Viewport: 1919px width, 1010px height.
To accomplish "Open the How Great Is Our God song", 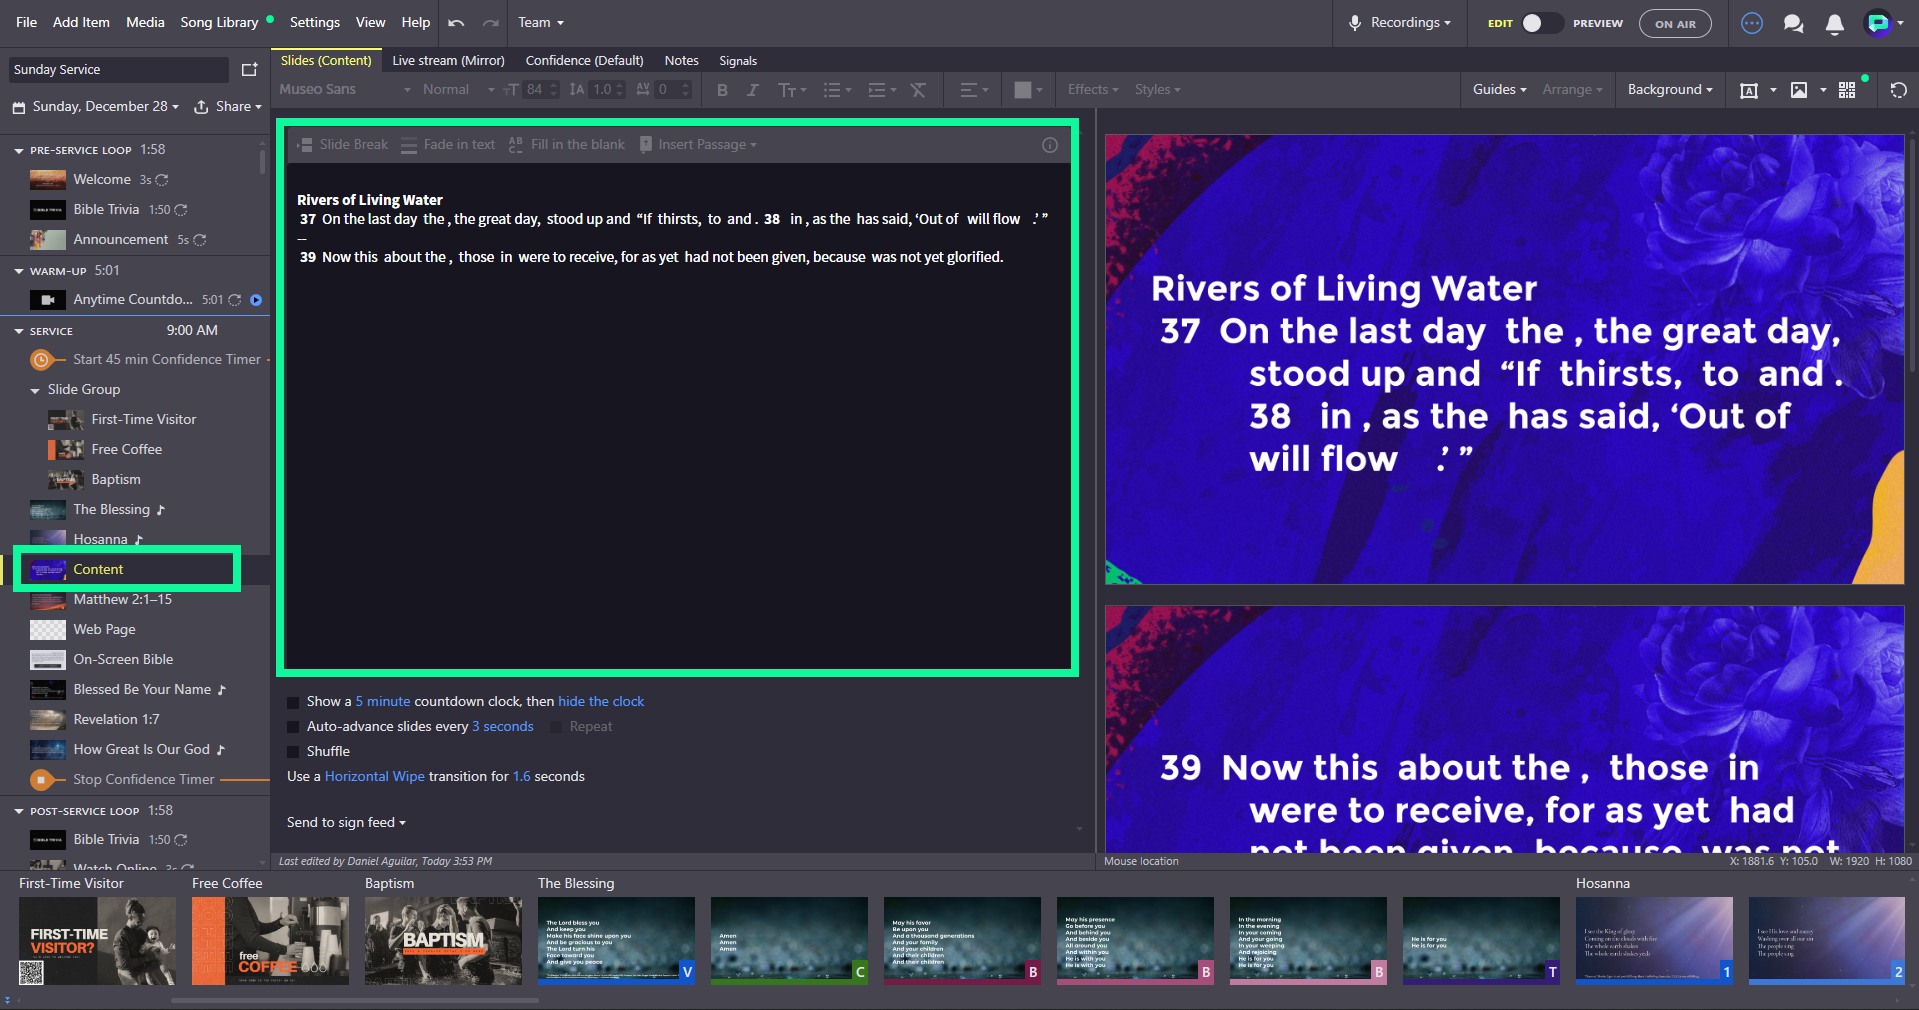I will click(141, 750).
